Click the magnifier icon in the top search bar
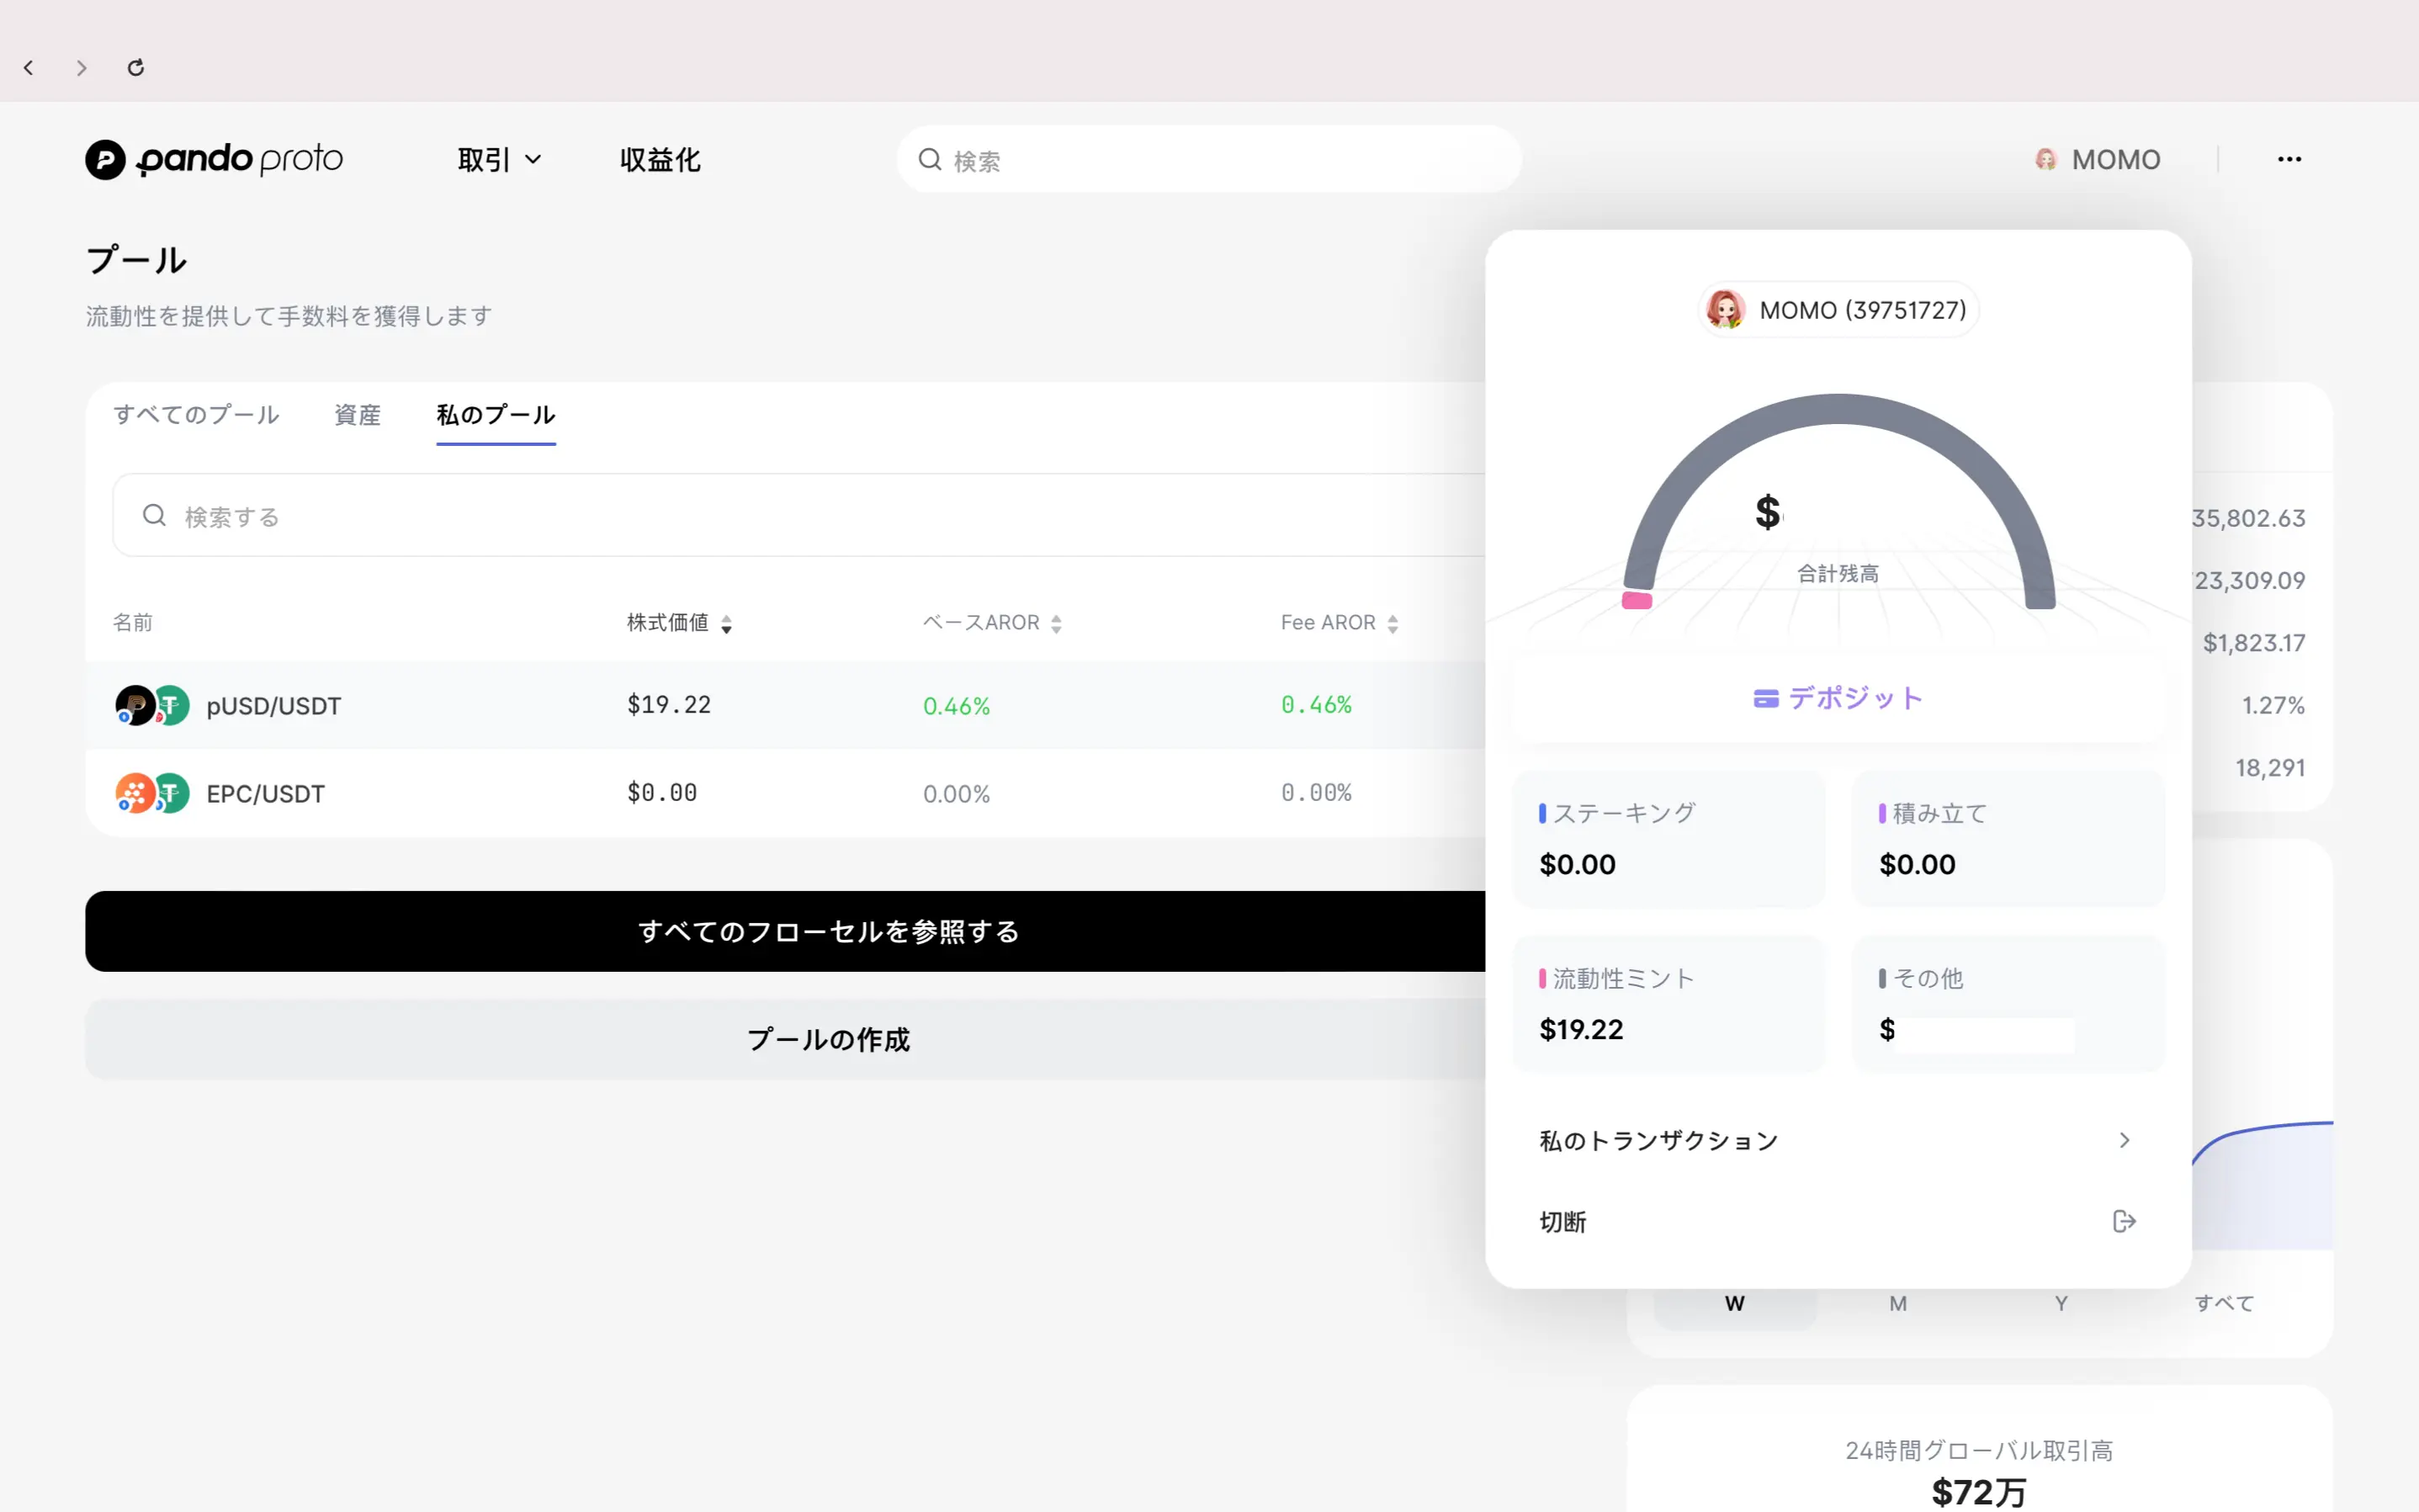2419x1512 pixels. click(x=930, y=160)
